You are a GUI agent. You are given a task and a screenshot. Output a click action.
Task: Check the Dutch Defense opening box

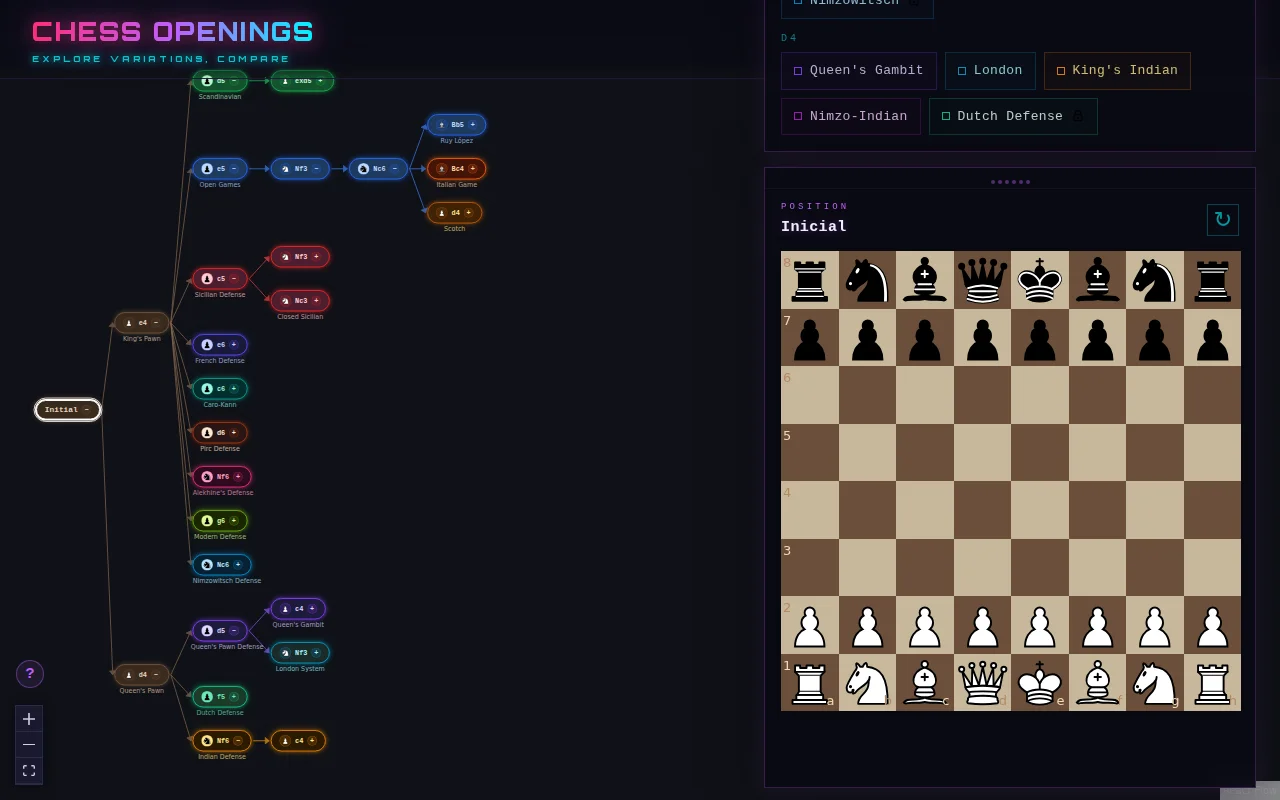946,116
